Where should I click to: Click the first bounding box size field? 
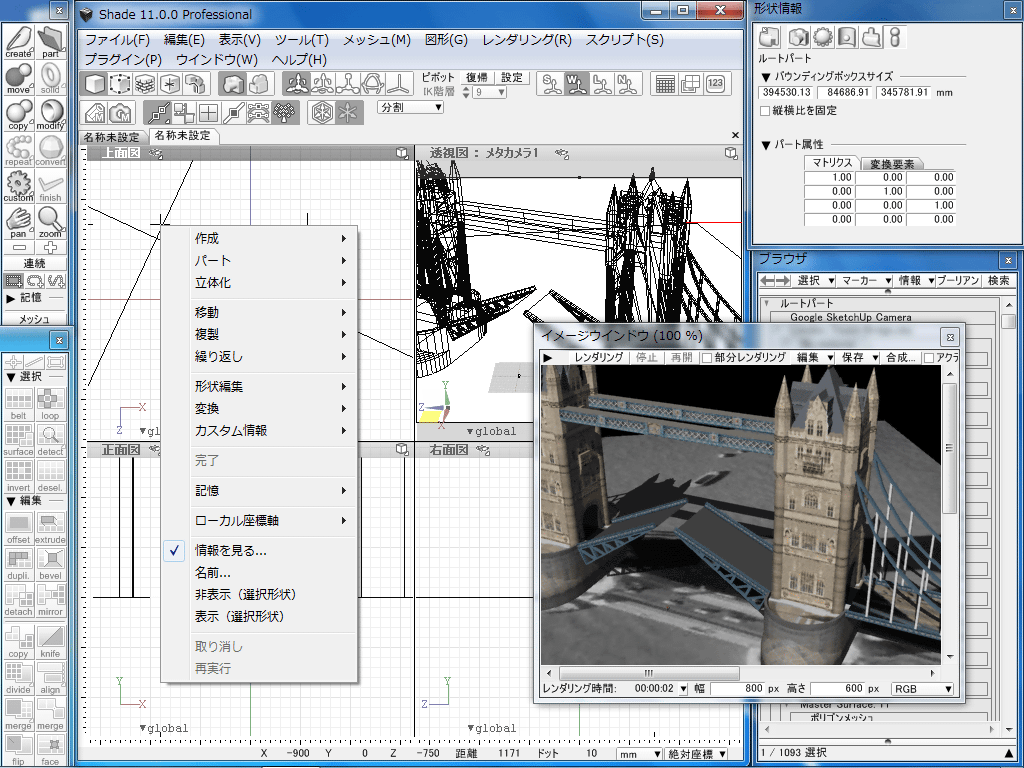tap(786, 93)
